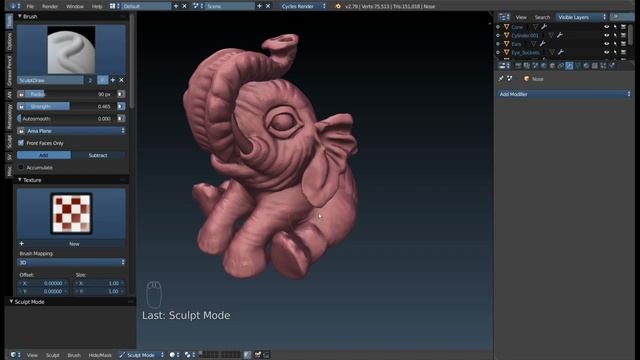Open the Object properties tab icon
Viewport: 640px width, 360px height.
click(x=552, y=66)
